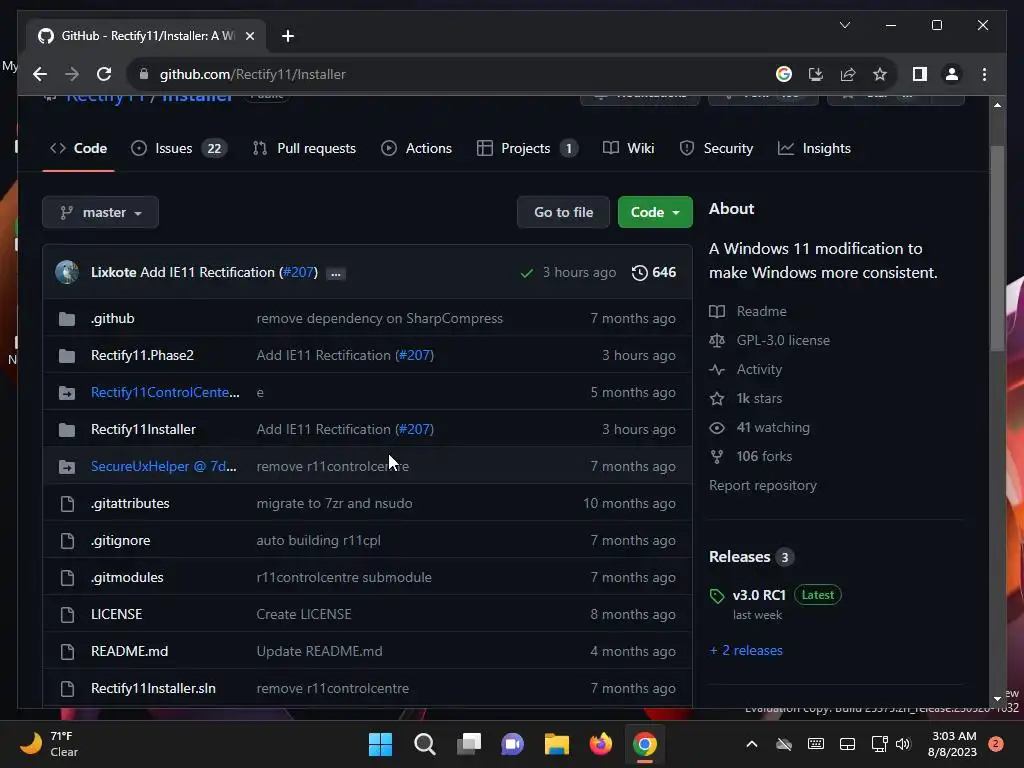The width and height of the screenshot is (1024, 768).
Task: Open the README.md file
Action: click(129, 652)
